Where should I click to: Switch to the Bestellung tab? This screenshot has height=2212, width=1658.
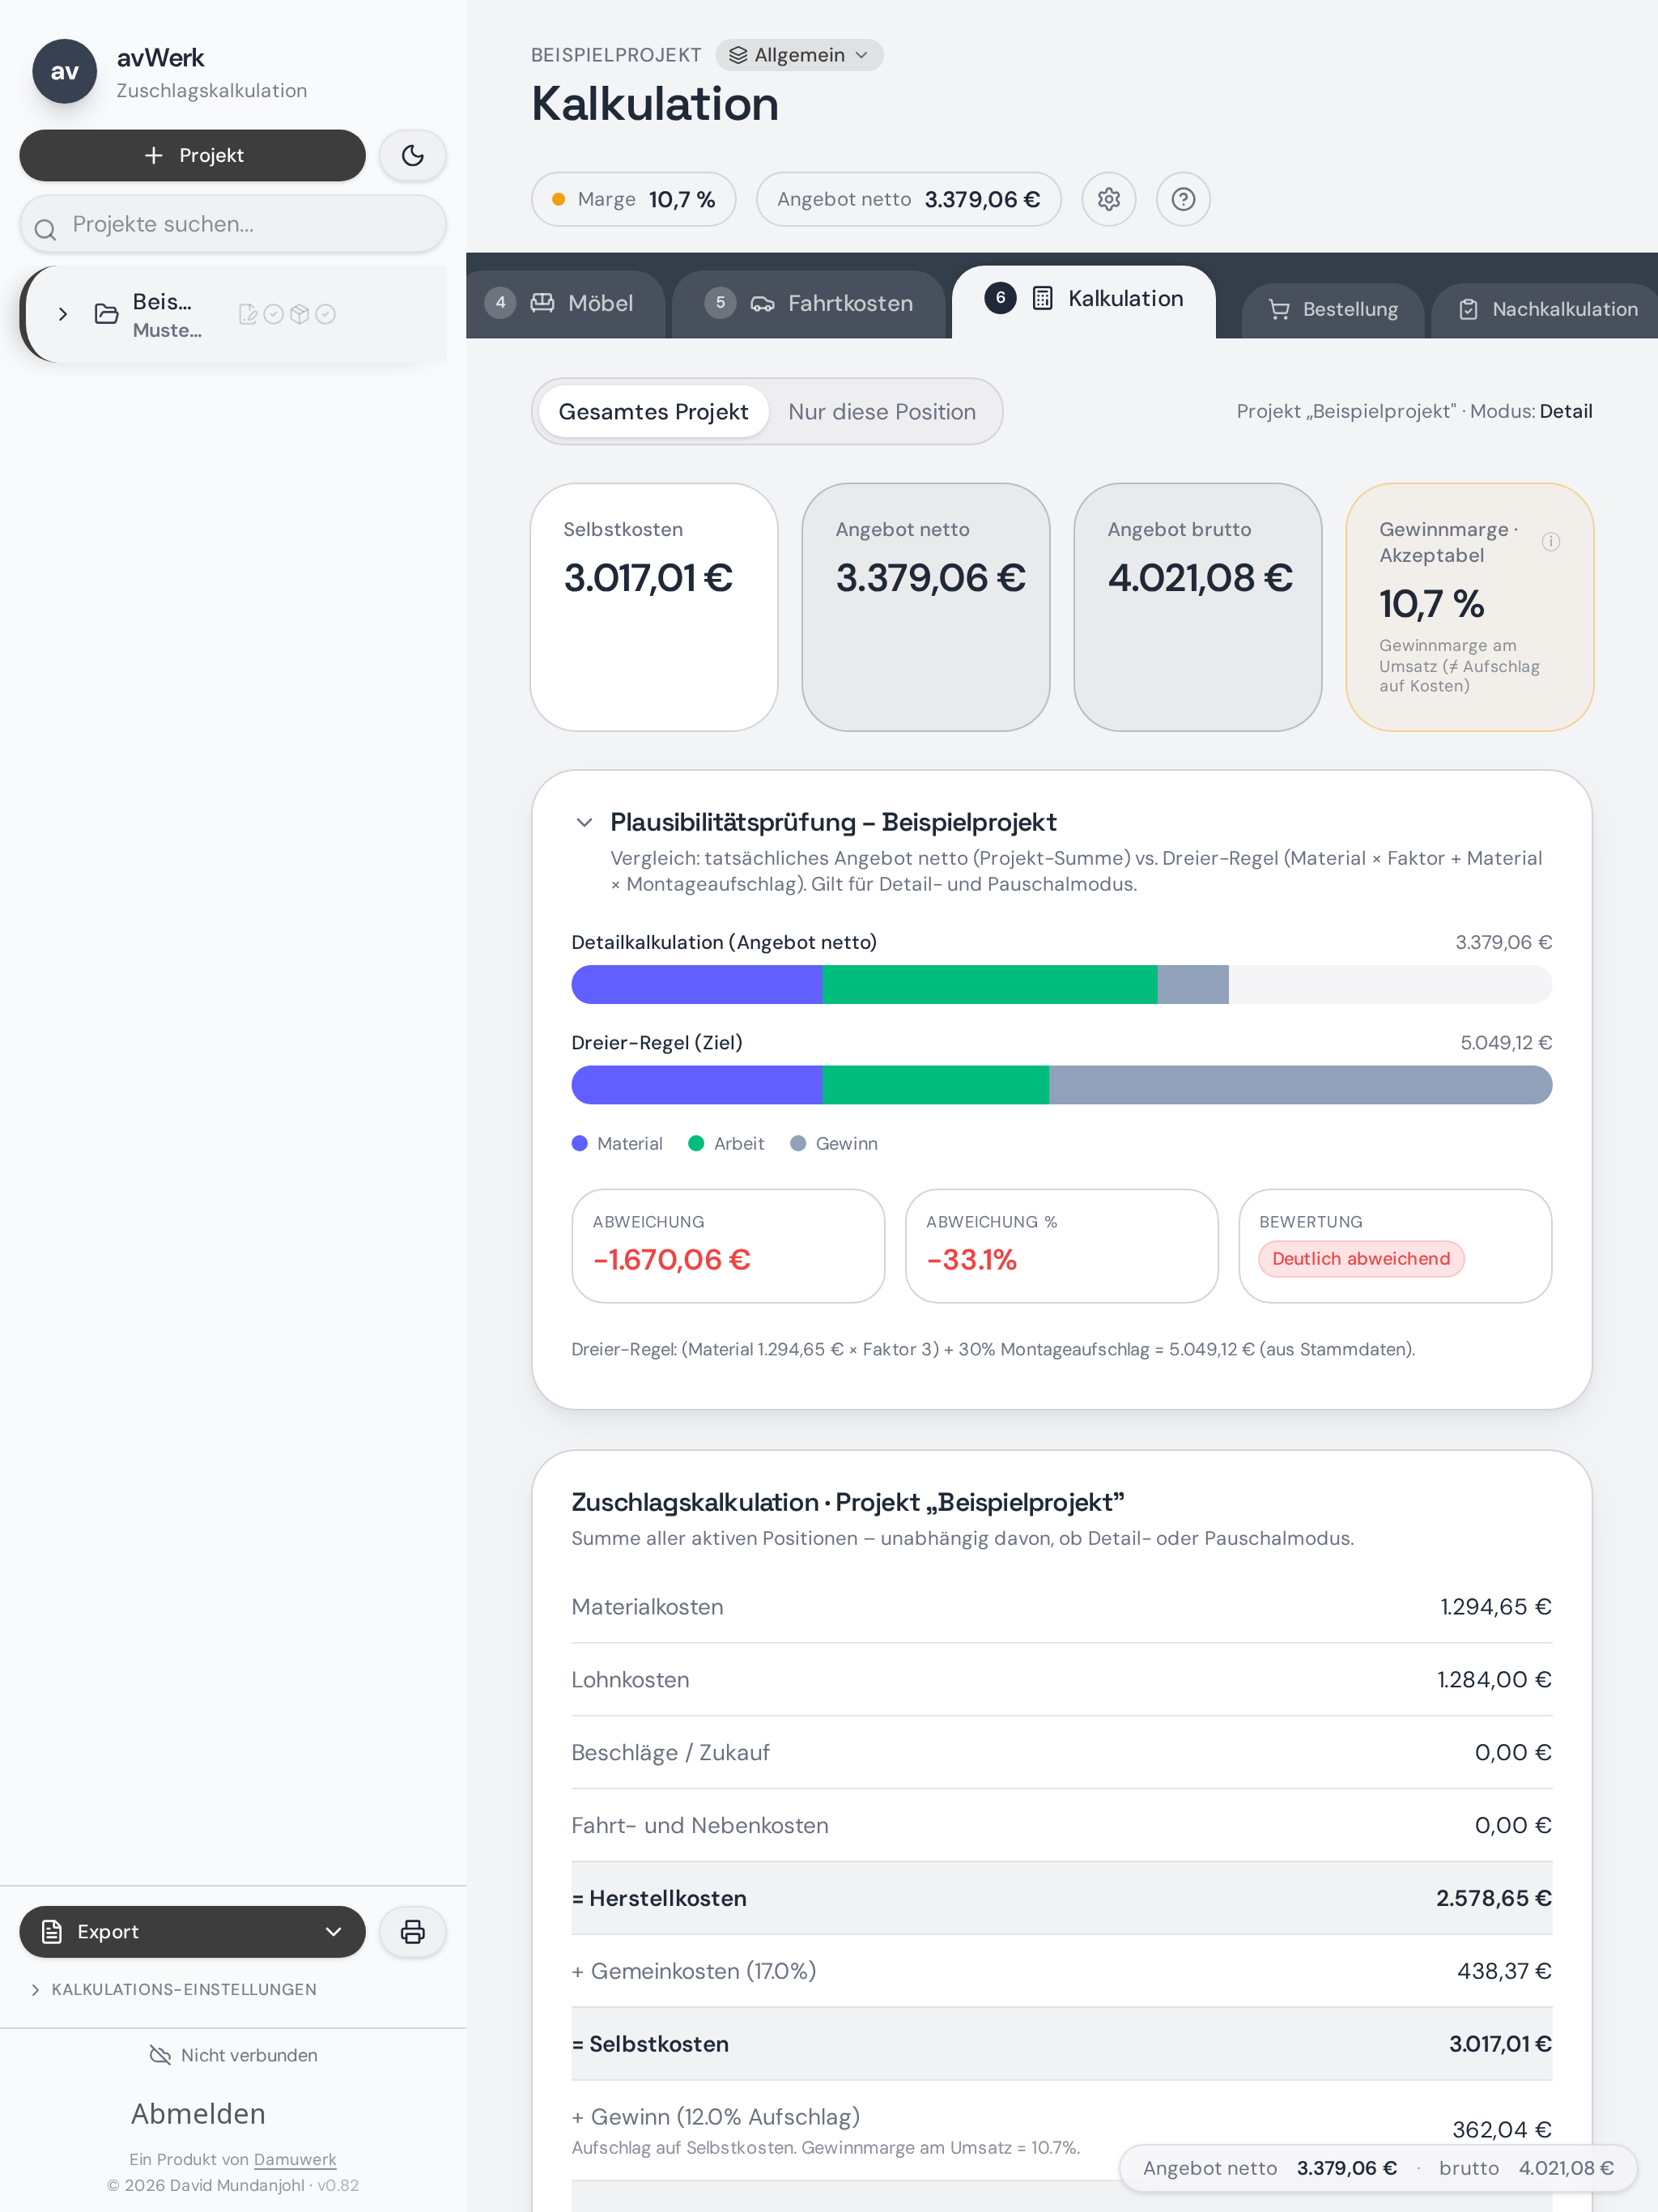coord(1333,310)
